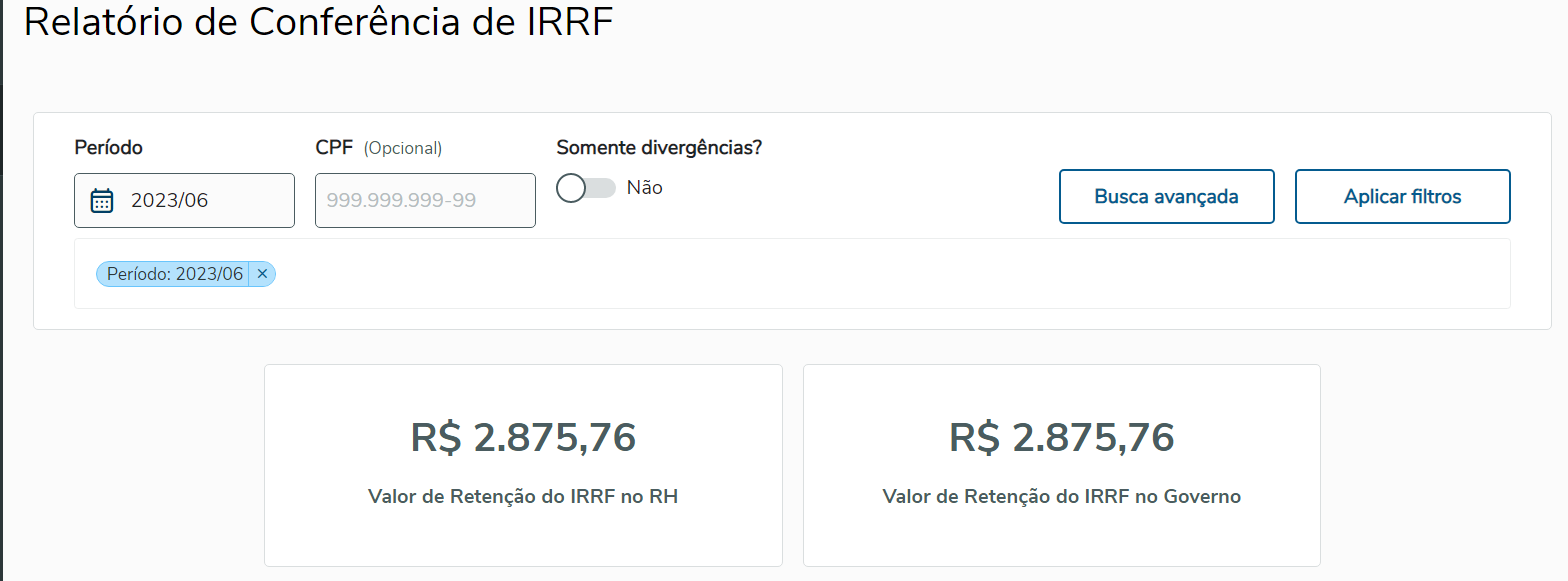Click the Governo retention amount R$ 2.875,76
Screen dimensions: 1568x581
point(1061,438)
